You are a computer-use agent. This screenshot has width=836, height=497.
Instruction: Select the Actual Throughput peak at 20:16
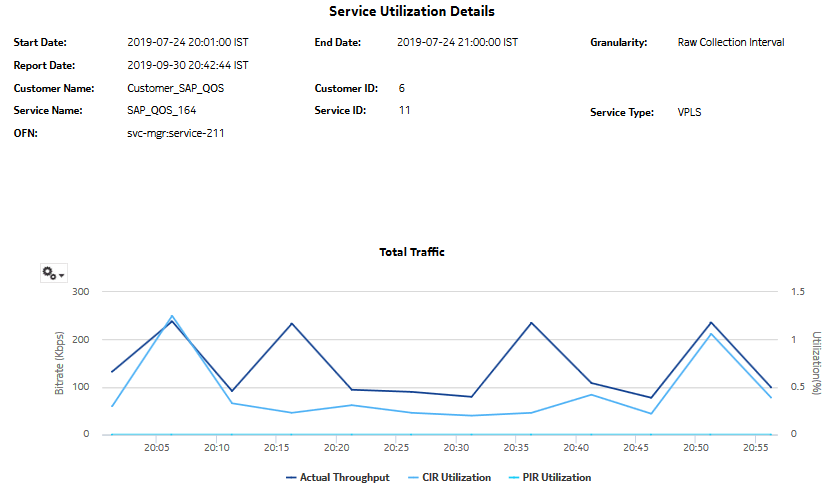[x=291, y=324]
